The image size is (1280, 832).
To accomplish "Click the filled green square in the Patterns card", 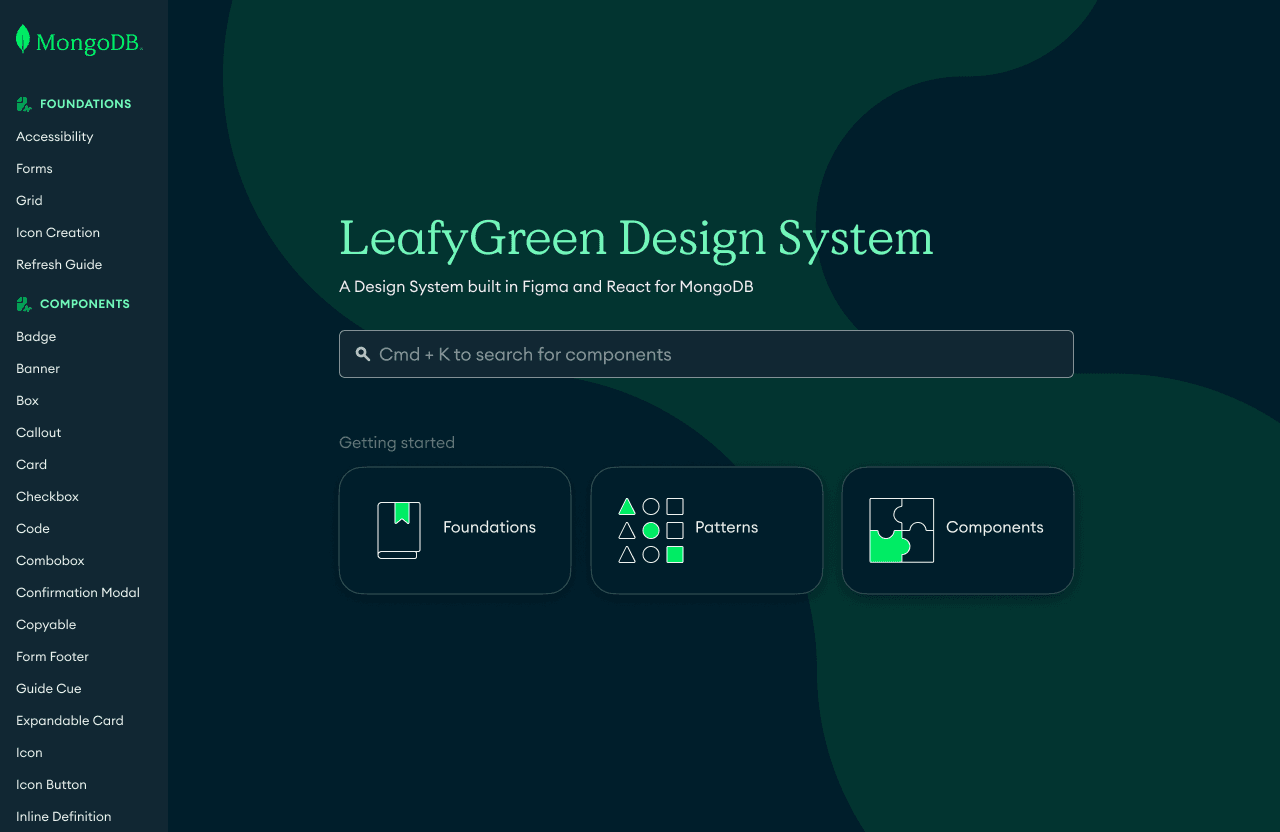I will (675, 554).
